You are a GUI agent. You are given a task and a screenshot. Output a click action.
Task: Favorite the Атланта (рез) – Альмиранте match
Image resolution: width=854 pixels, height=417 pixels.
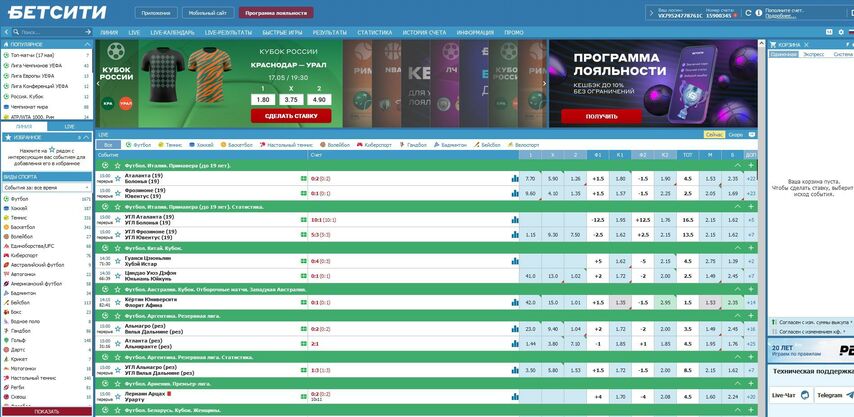(x=118, y=344)
